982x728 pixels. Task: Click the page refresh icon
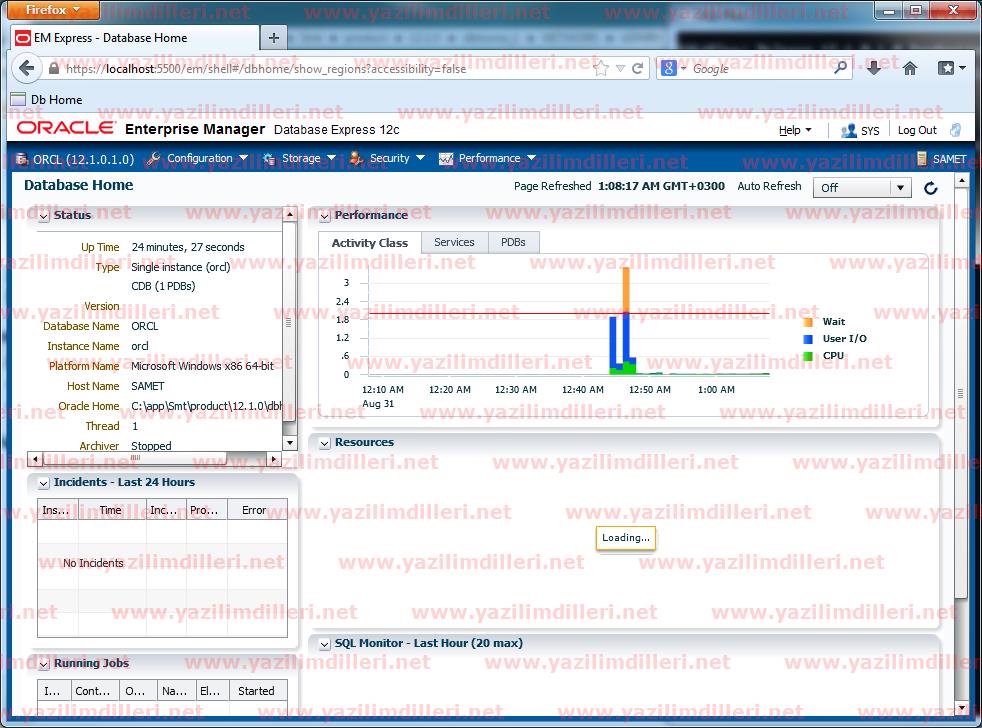[930, 188]
